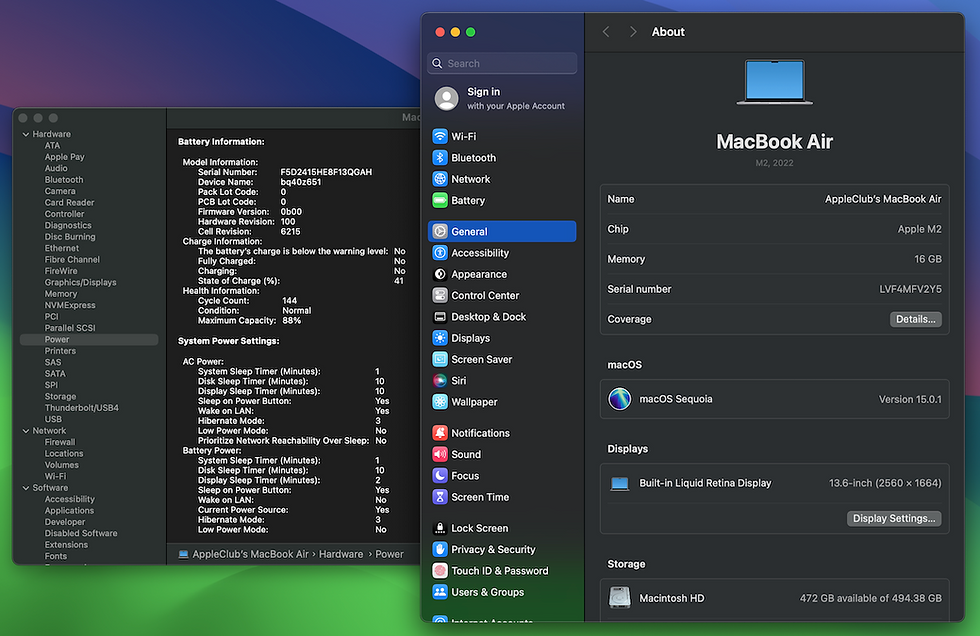The image size is (980, 636).
Task: Open the Accessibility icon
Action: click(440, 252)
